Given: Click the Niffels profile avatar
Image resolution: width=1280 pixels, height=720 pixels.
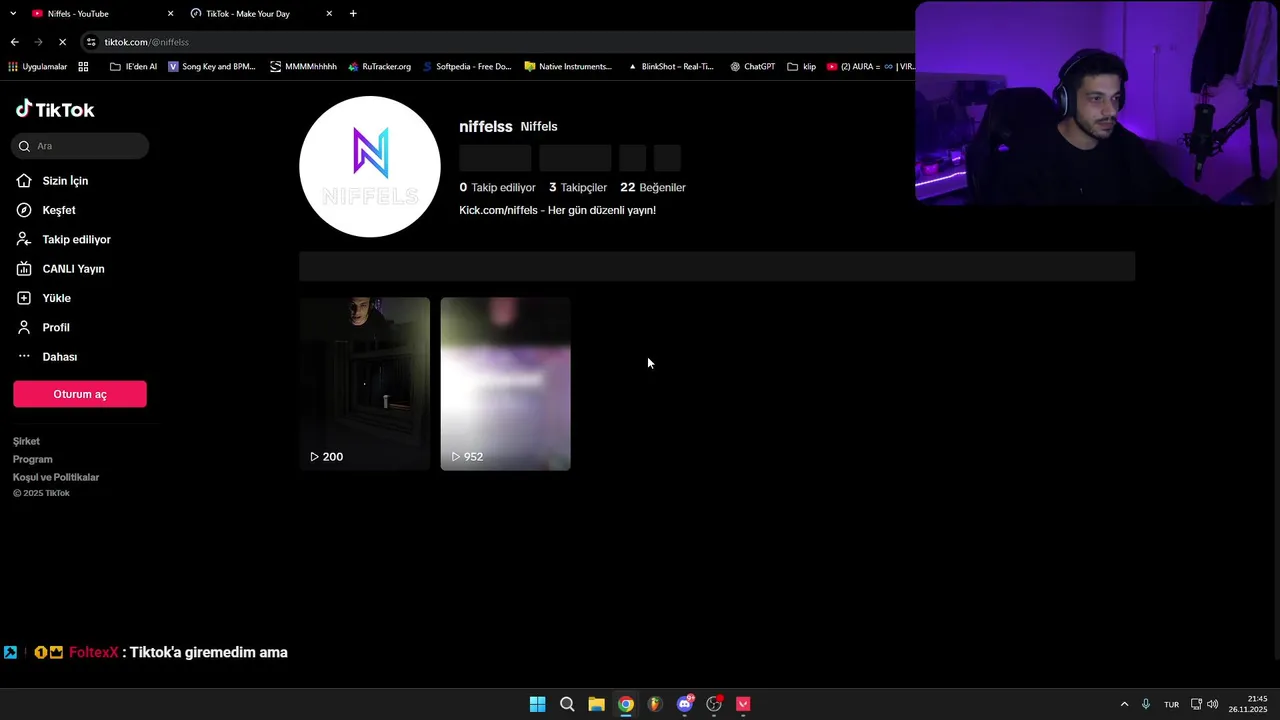Looking at the screenshot, I should [x=370, y=167].
